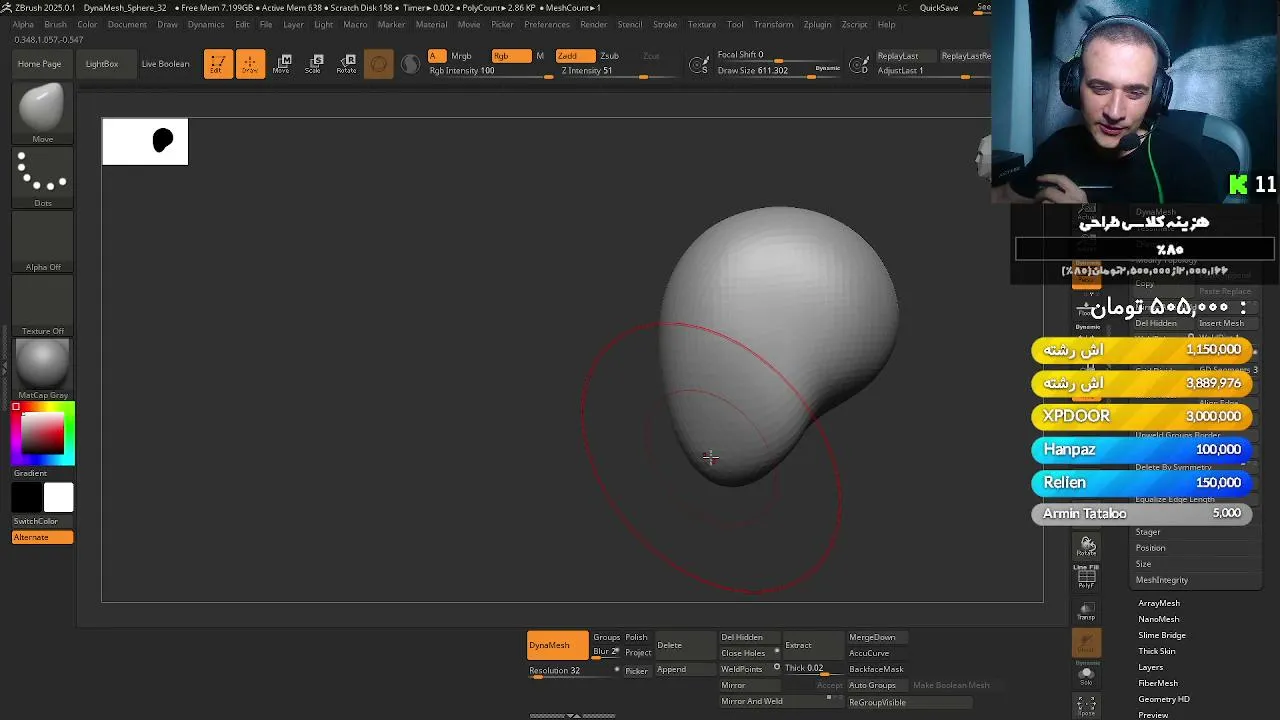This screenshot has width=1280, height=720.
Task: Toggle the Gizmo 3D orange icon
Action: pyautogui.click(x=378, y=64)
